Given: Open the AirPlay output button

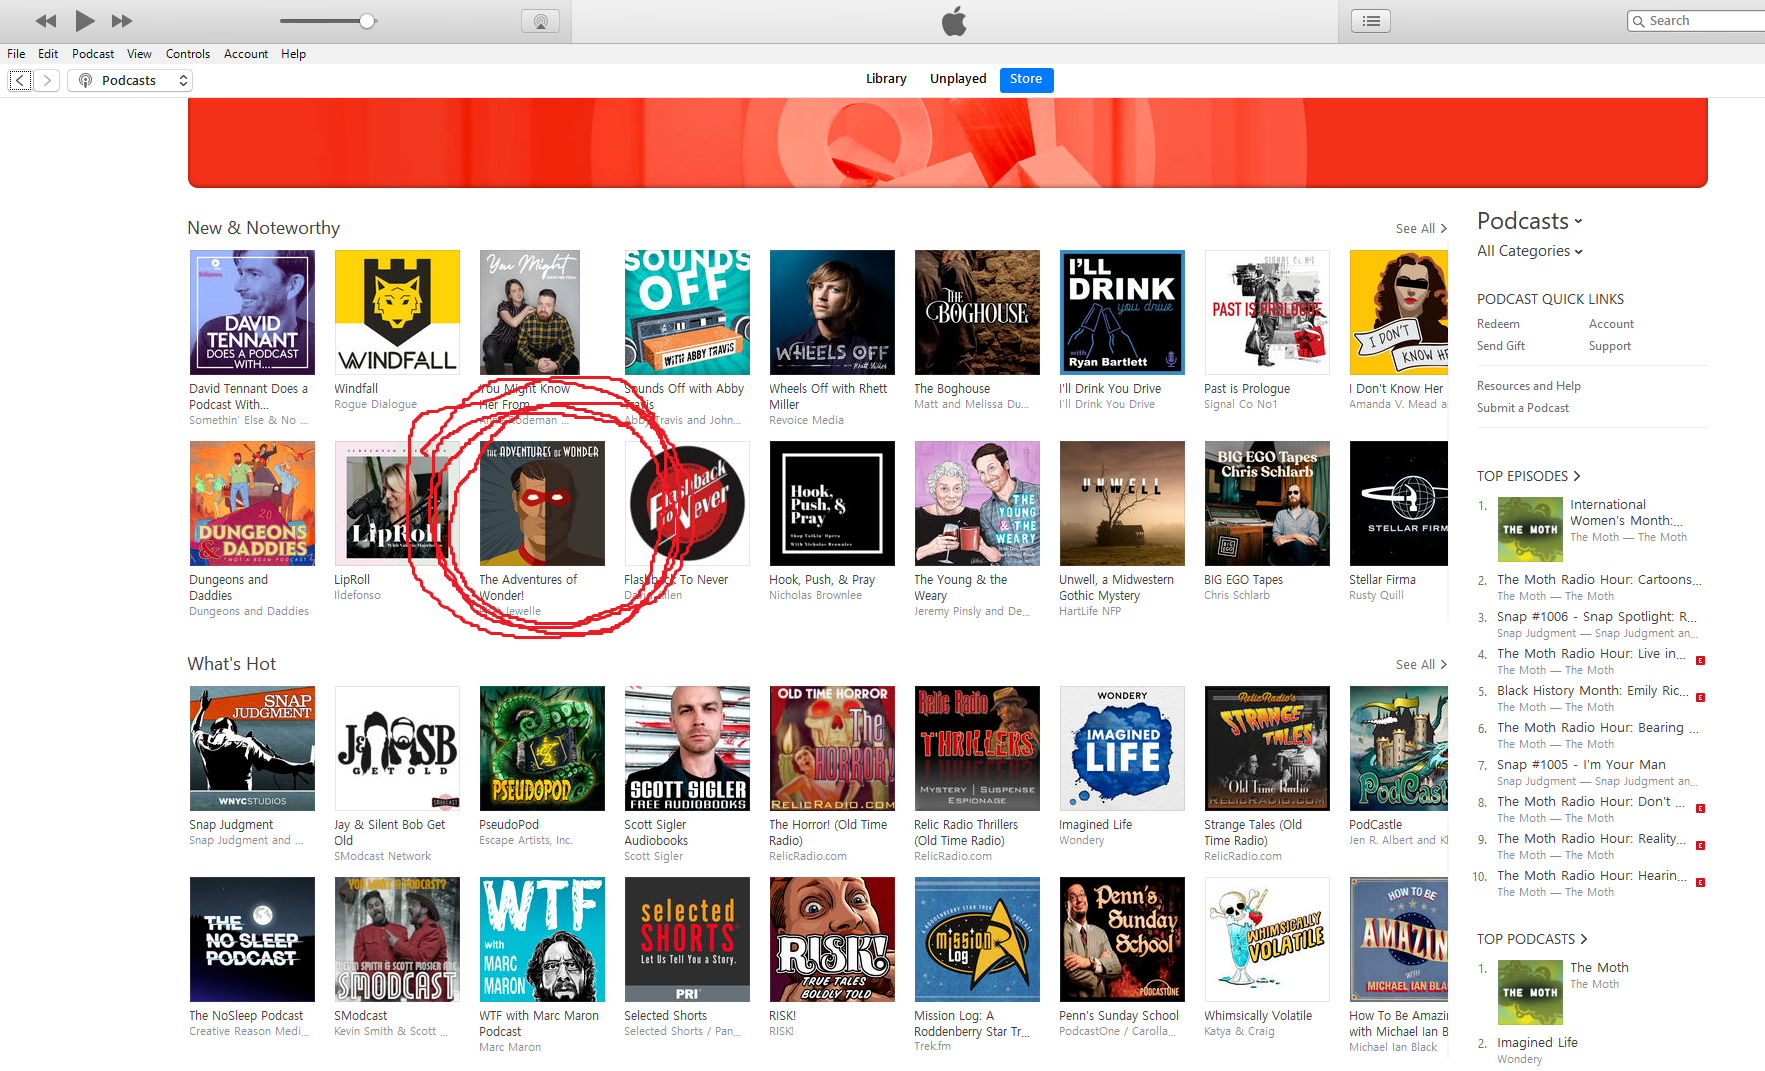Looking at the screenshot, I should (540, 21).
